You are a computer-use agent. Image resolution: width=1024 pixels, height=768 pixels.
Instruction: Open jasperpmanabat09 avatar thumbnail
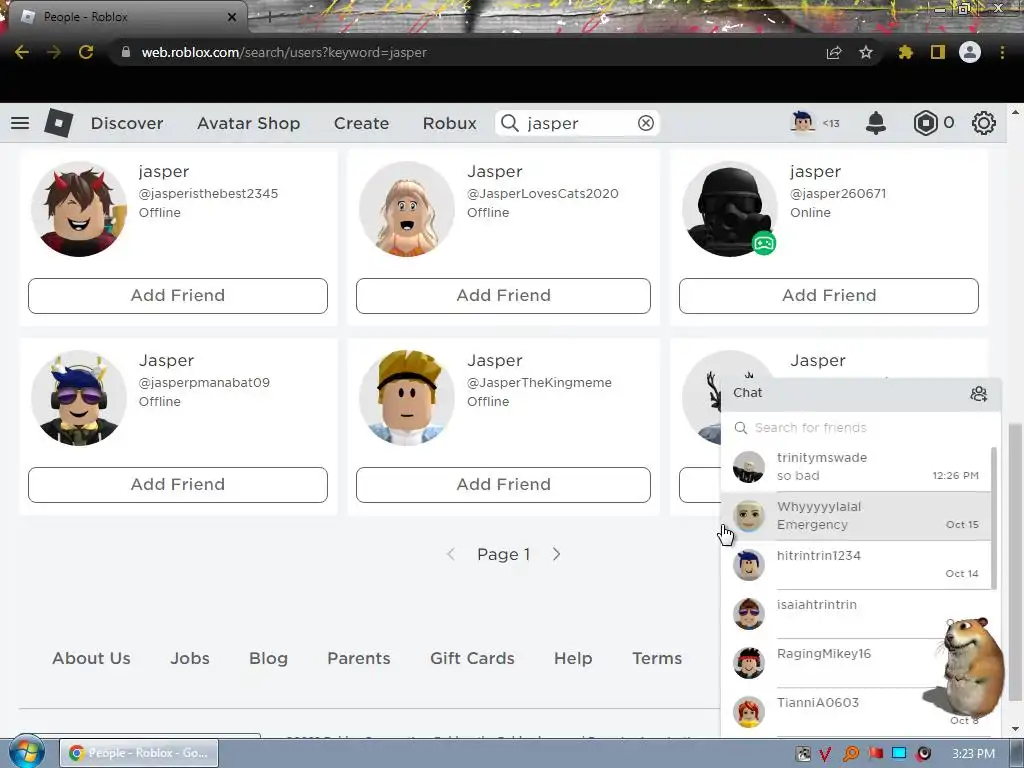pyautogui.click(x=79, y=398)
